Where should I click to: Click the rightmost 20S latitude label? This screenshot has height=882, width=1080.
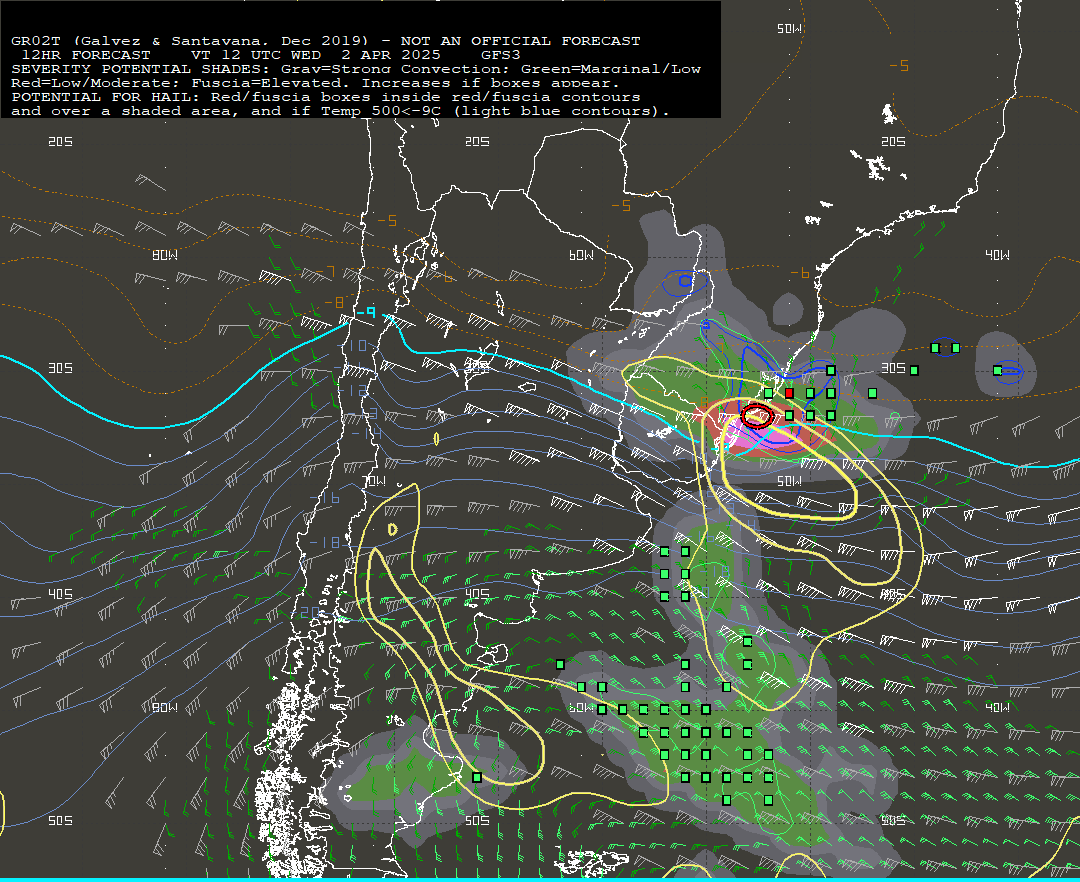[893, 141]
